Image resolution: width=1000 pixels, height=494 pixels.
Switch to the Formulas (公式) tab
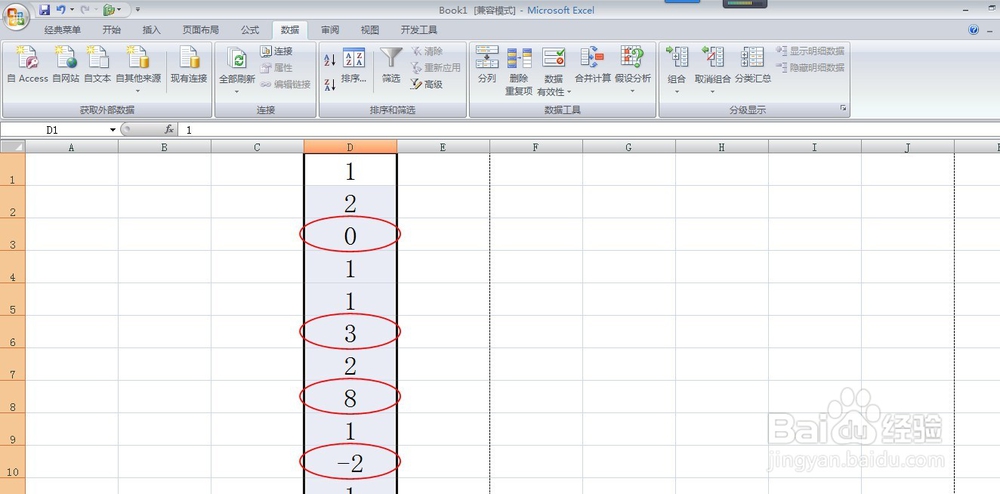coord(250,30)
